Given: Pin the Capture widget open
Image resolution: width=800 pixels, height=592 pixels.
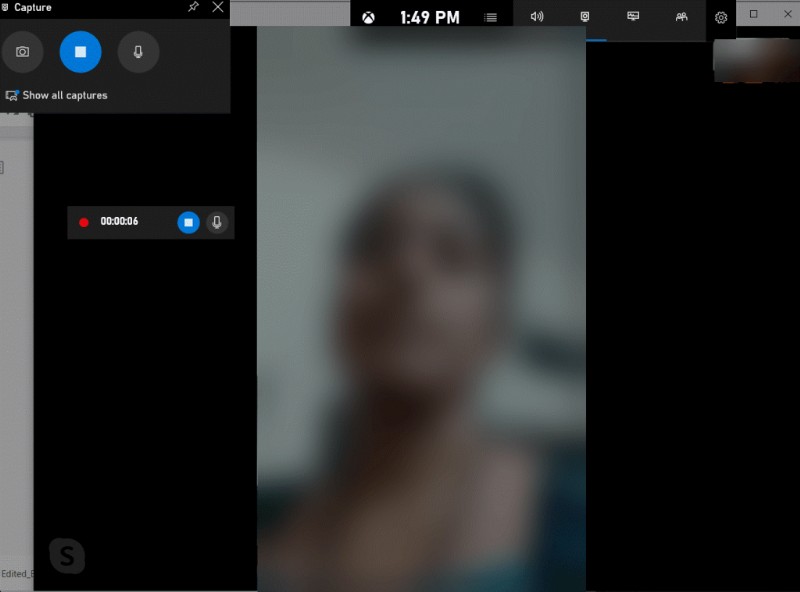Looking at the screenshot, I should [192, 8].
